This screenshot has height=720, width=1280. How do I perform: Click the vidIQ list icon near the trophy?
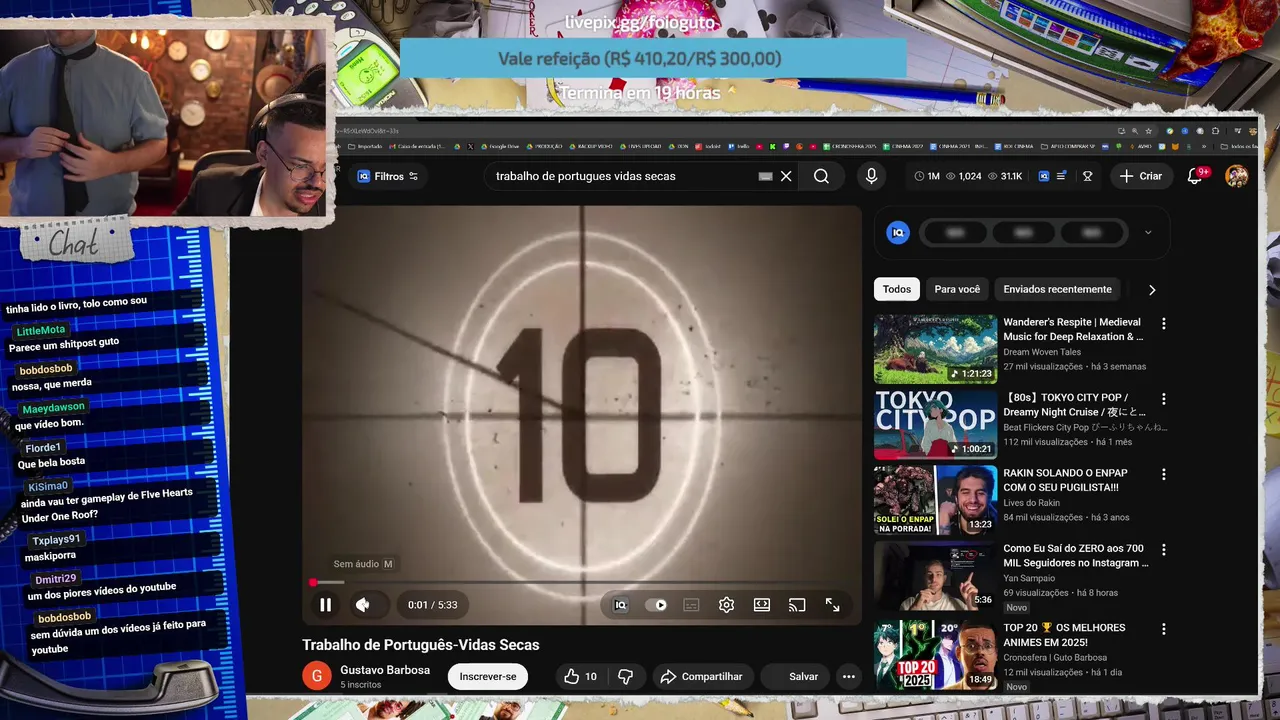coord(1060,176)
